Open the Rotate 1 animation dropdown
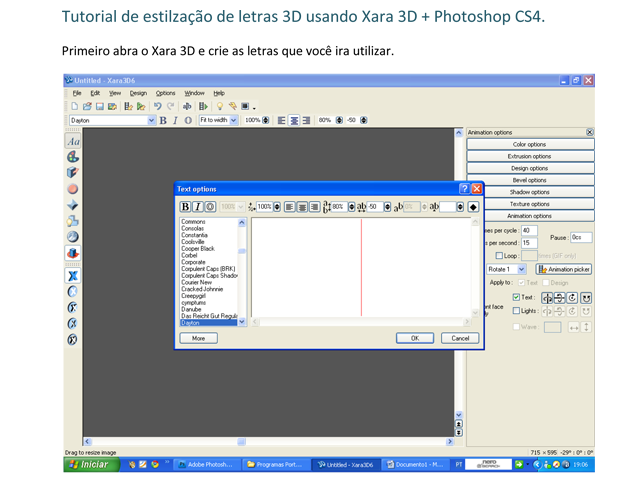The width and height of the screenshot is (640, 480). click(521, 269)
